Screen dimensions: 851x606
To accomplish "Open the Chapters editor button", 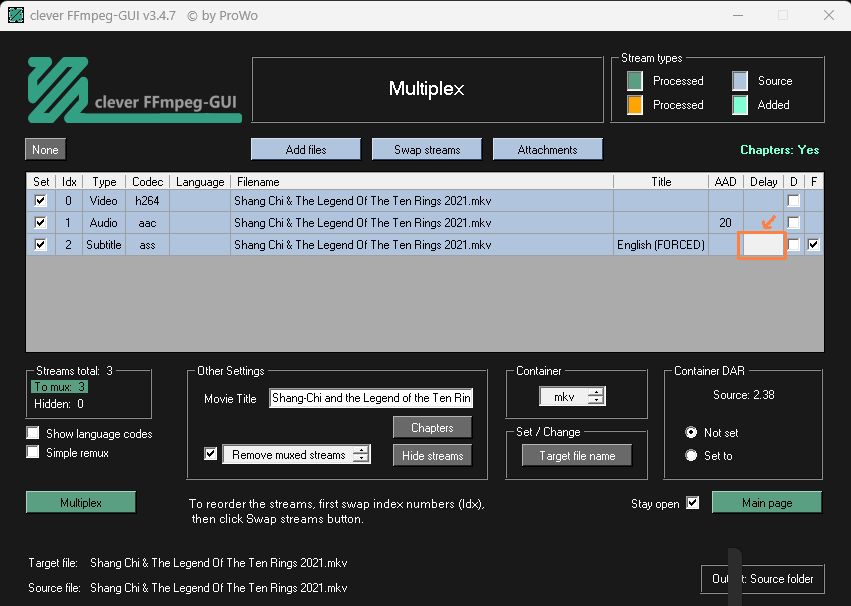I will coord(432,428).
